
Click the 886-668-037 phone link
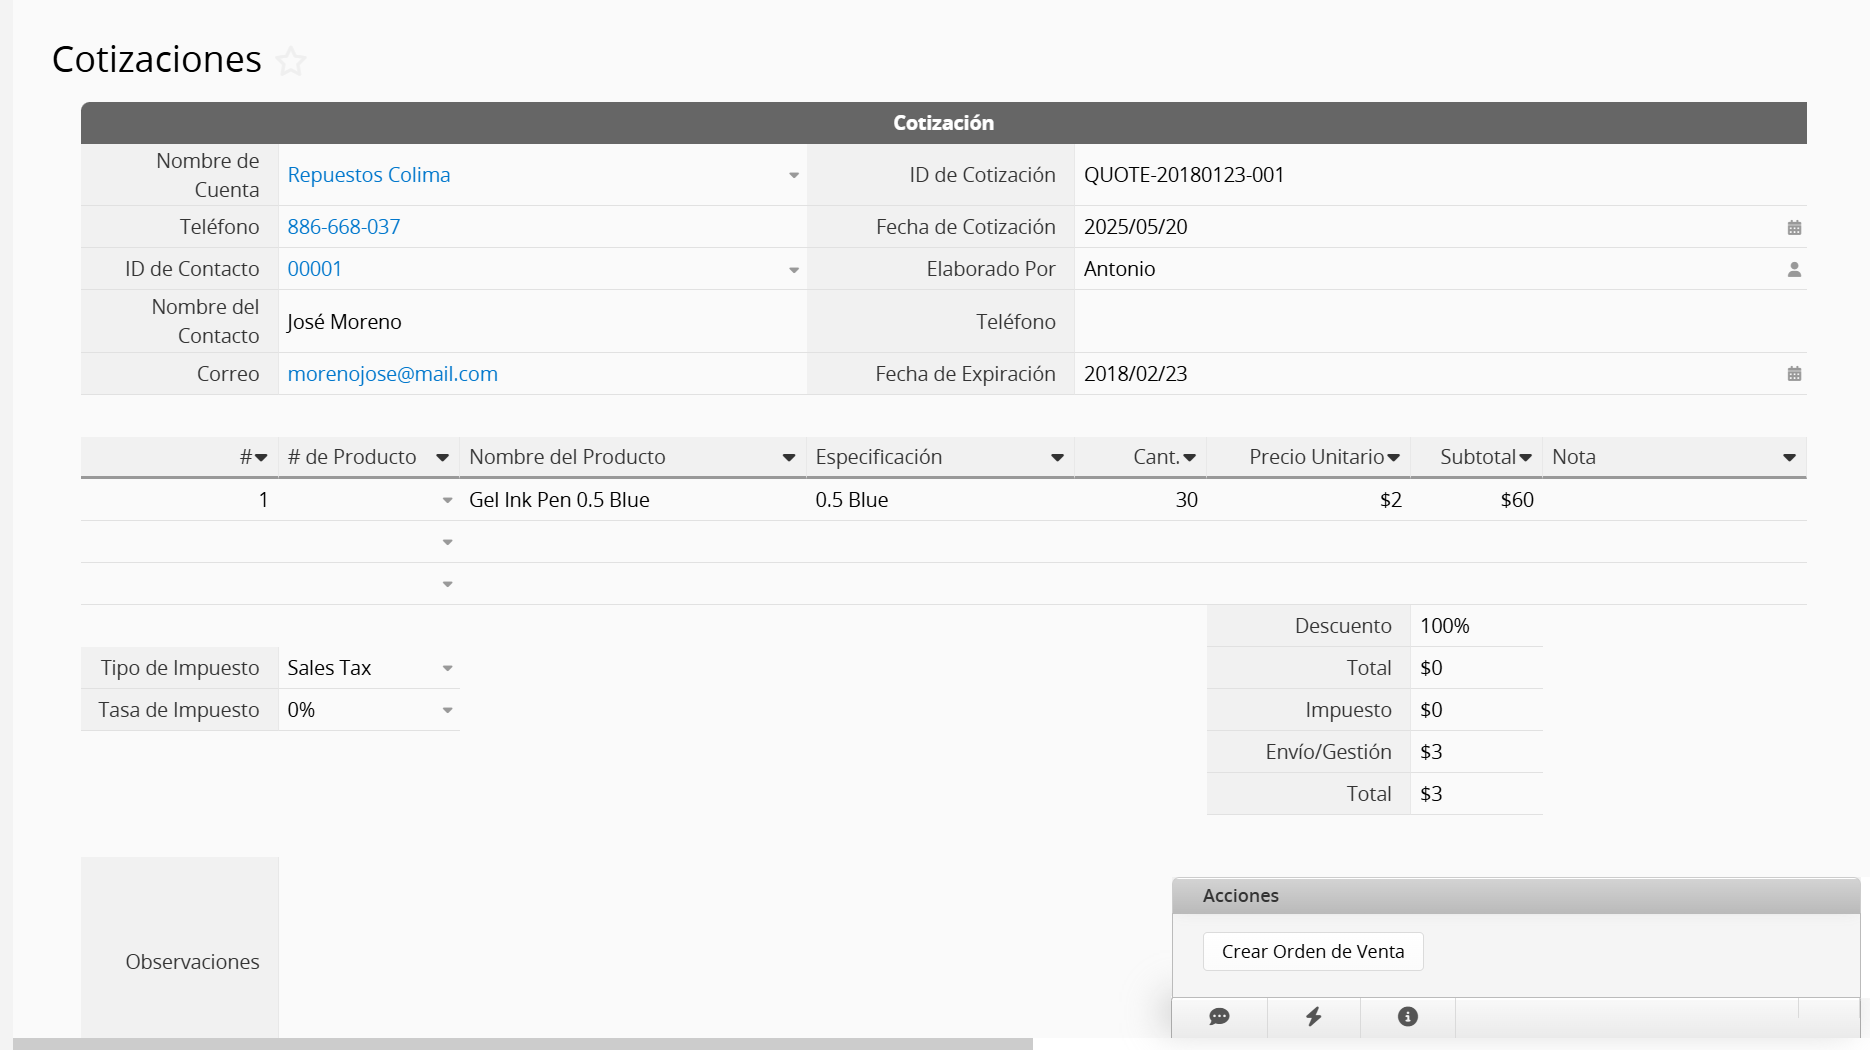[x=343, y=227]
